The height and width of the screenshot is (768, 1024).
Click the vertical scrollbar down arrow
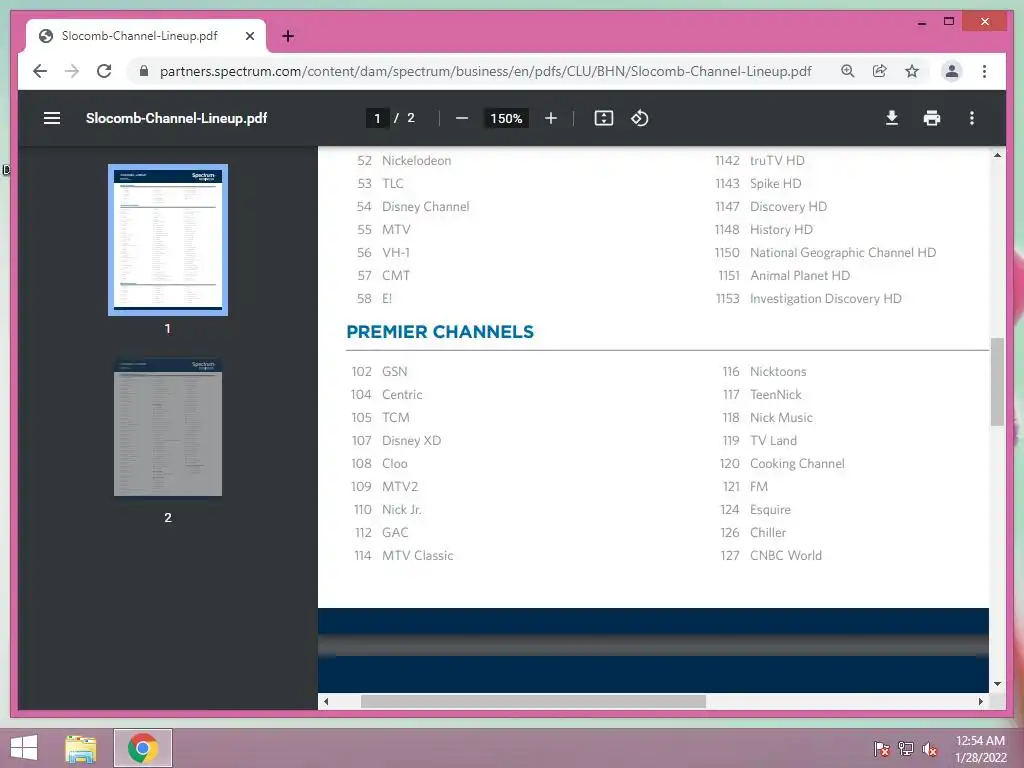[x=997, y=684]
